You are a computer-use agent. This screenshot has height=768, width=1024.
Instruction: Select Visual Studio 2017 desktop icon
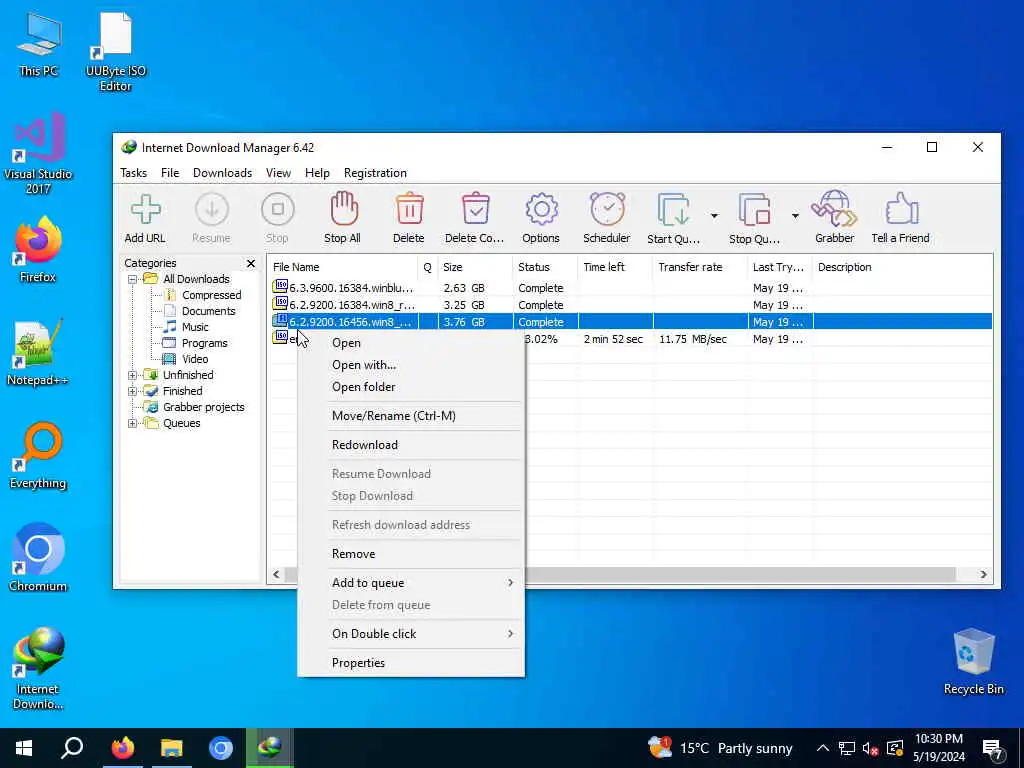pos(38,153)
